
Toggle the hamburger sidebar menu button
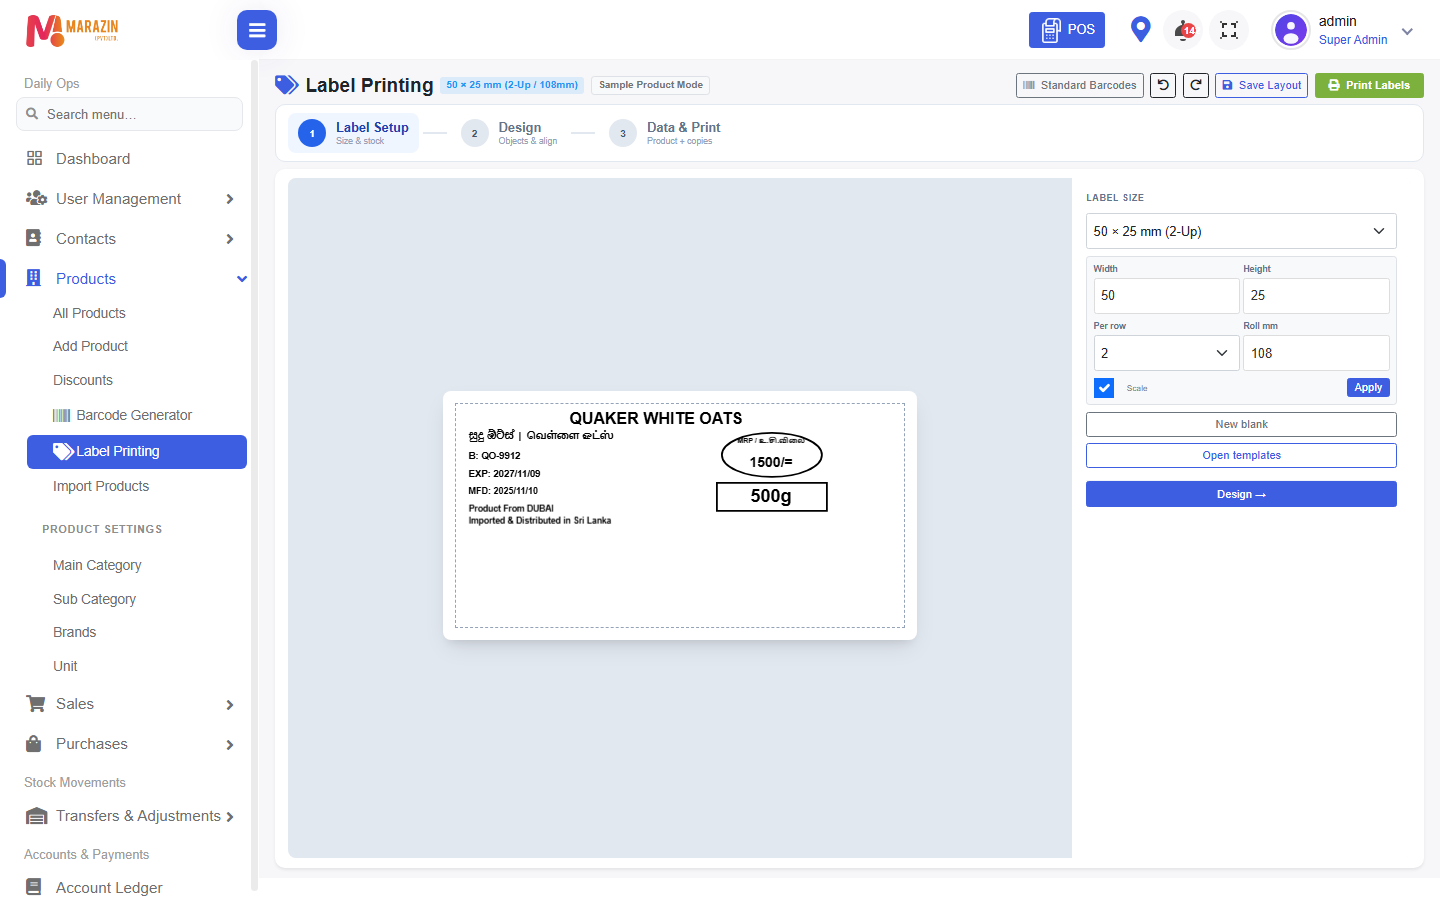pos(257,30)
